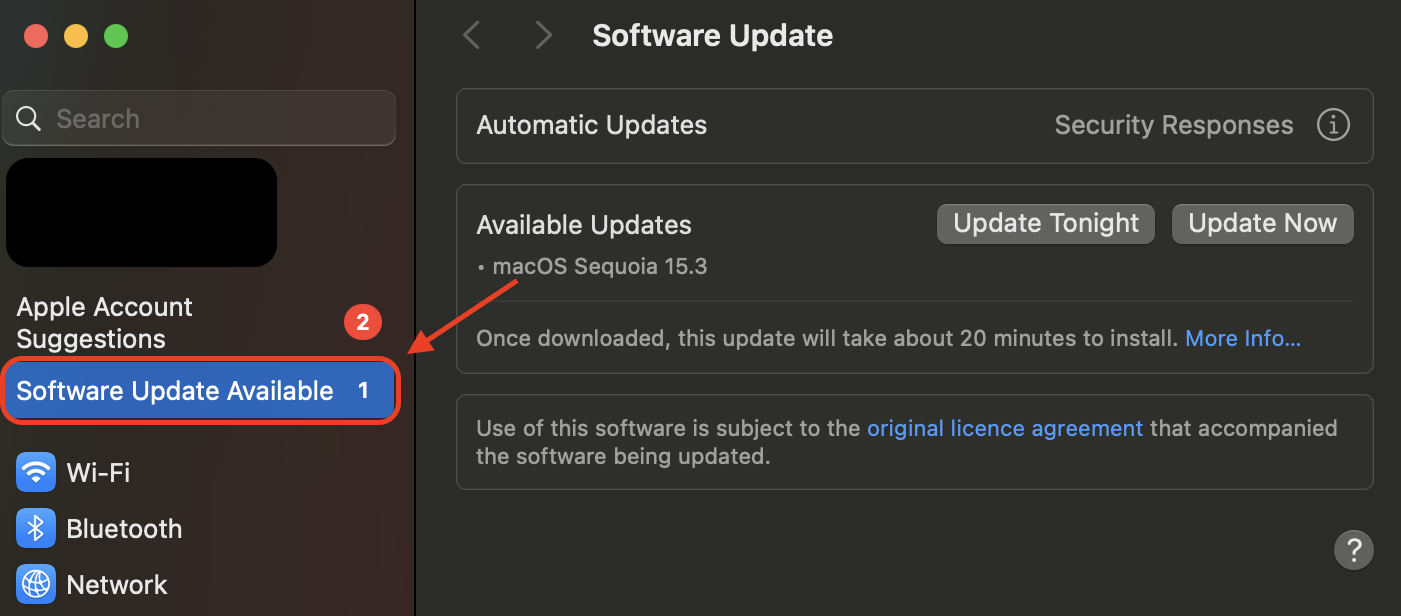Select the Wi-Fi icon in the sidebar
This screenshot has height=616, width=1401.
pos(36,472)
